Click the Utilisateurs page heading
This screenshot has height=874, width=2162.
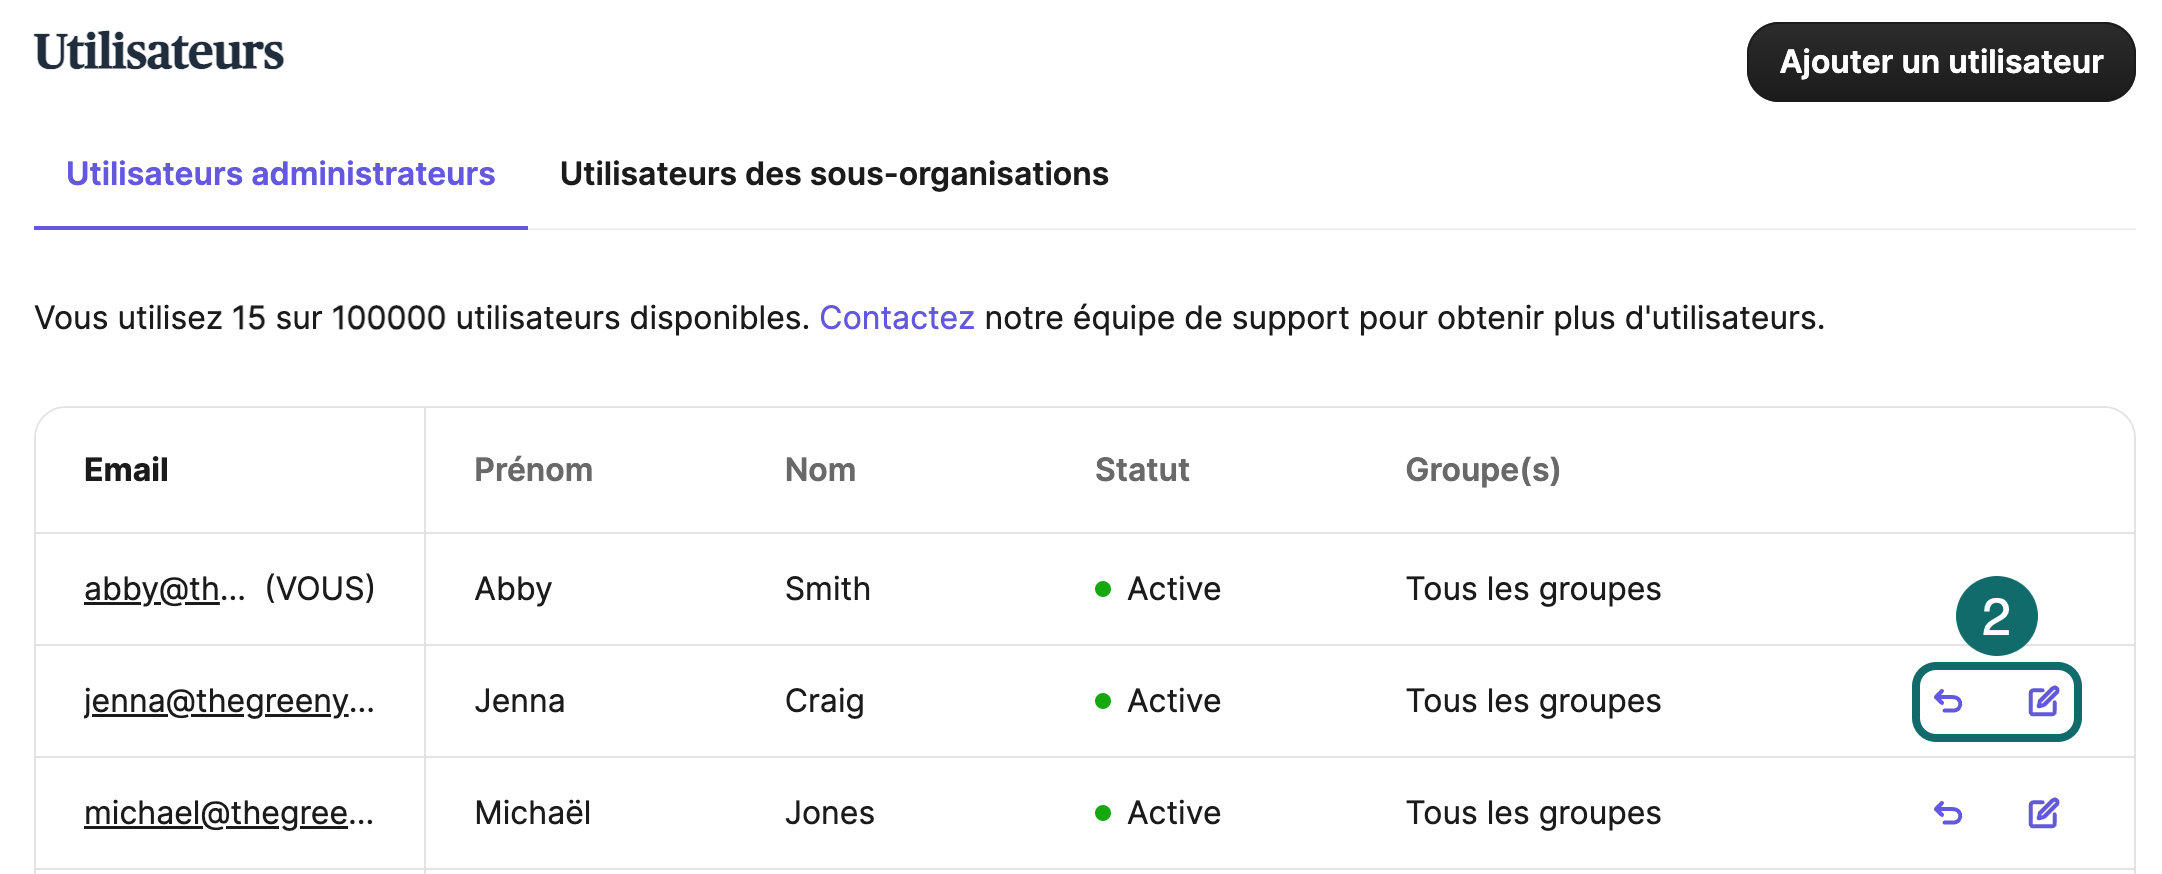point(159,52)
